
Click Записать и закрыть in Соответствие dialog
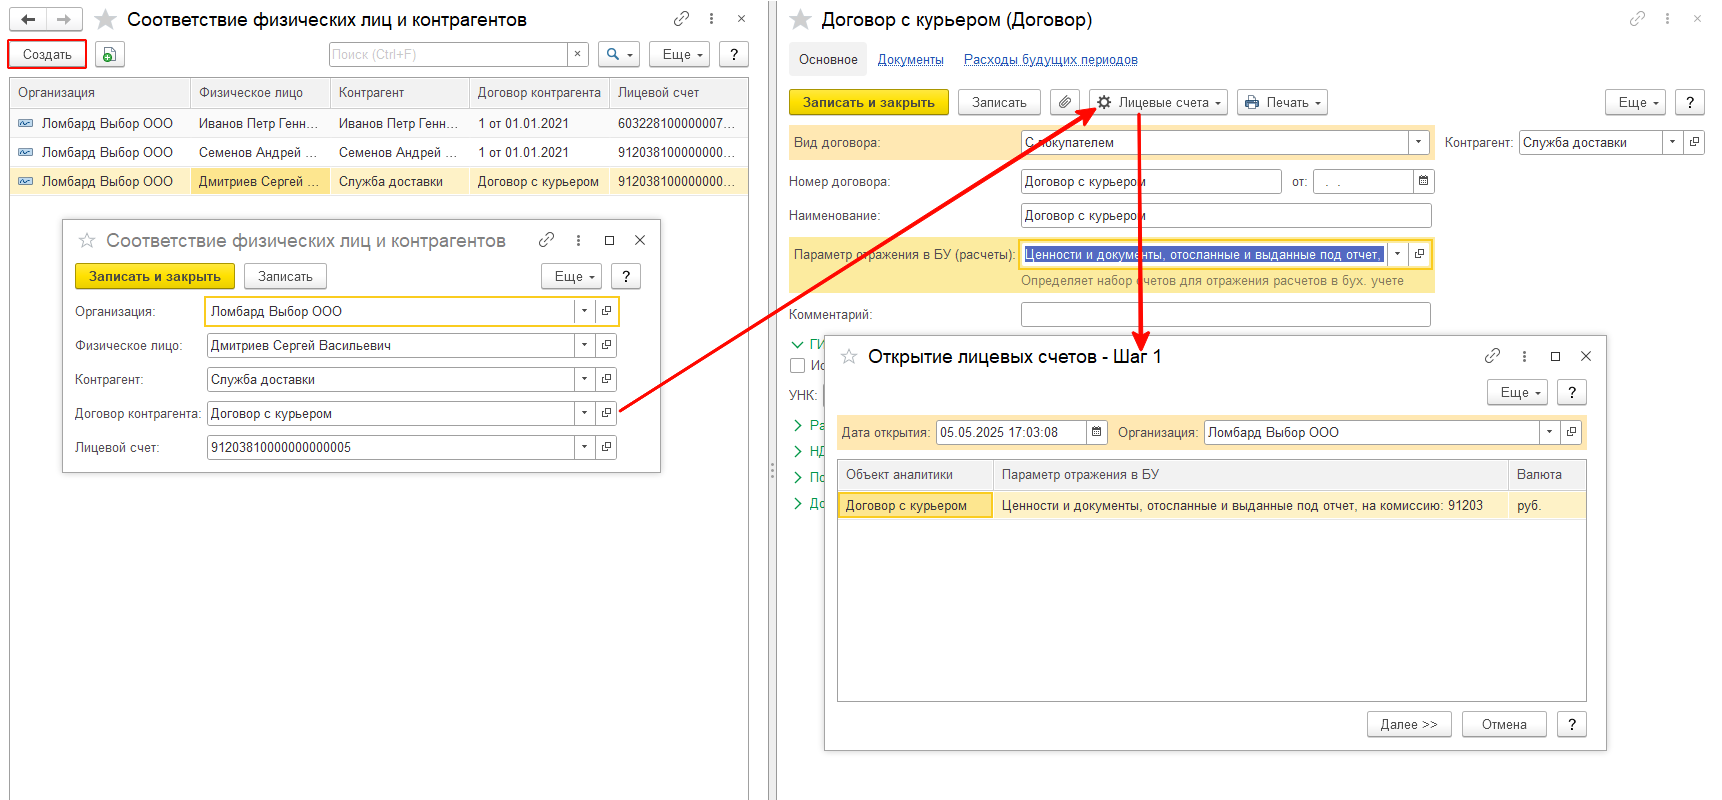pos(154,276)
